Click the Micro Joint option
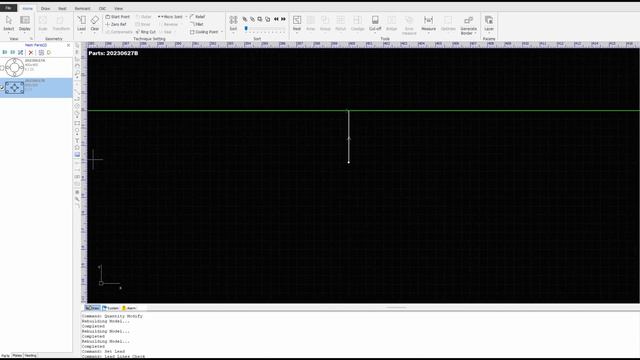640x360 pixels. pos(170,17)
